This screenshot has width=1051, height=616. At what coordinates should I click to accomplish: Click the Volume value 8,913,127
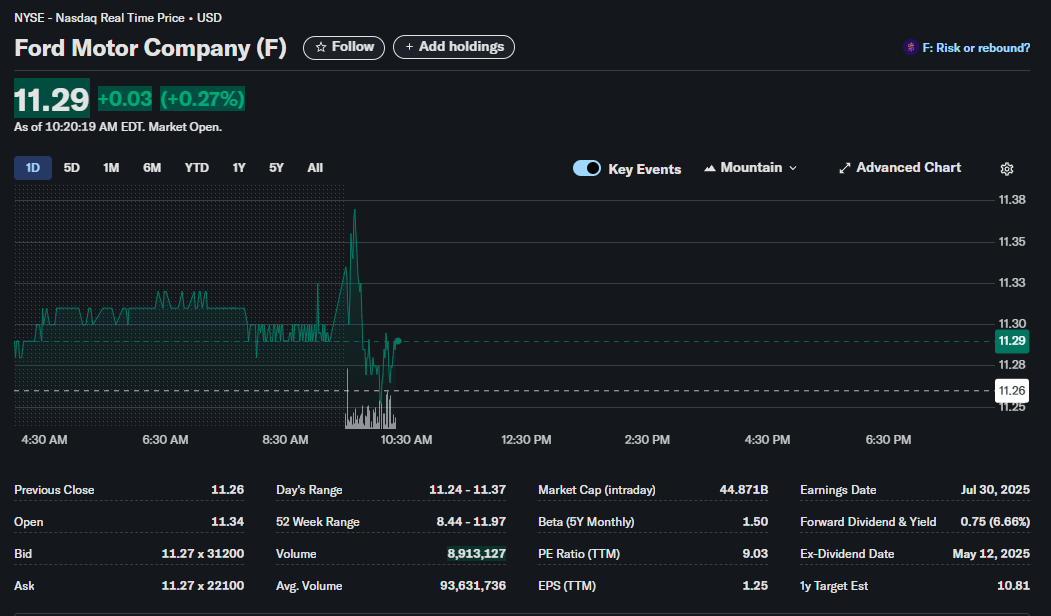477,554
